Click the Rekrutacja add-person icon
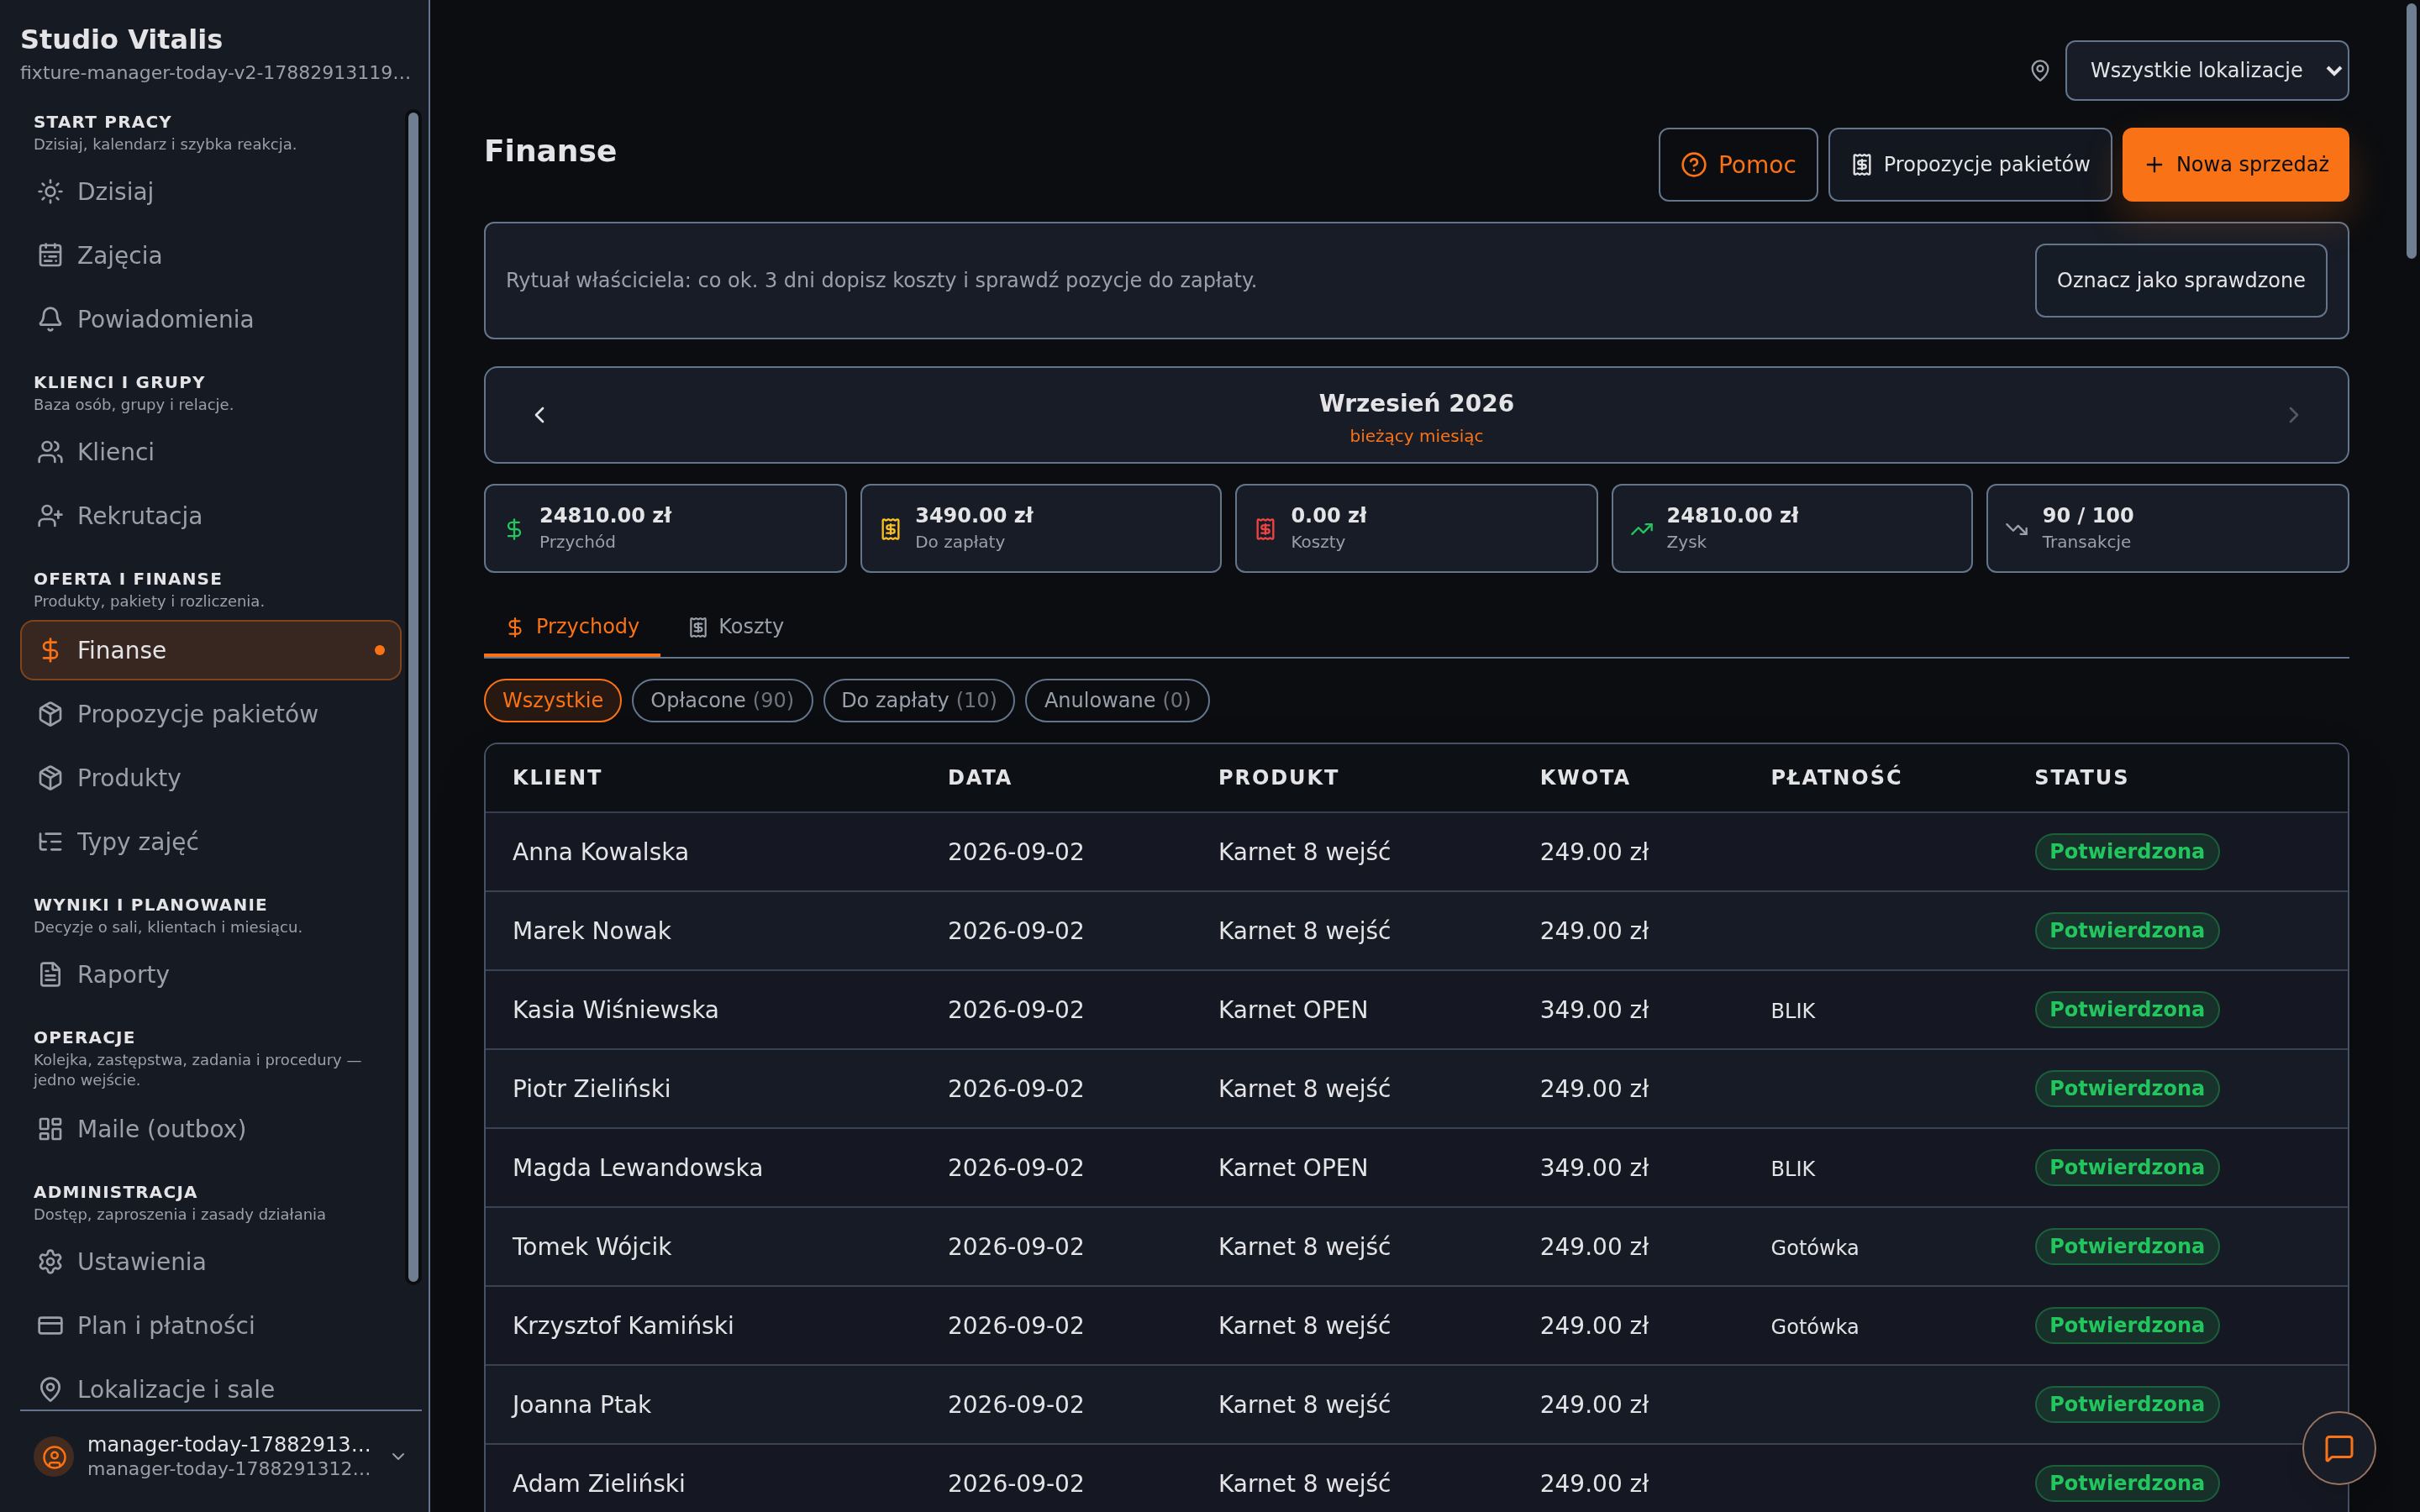This screenshot has height=1512, width=2420. point(50,516)
